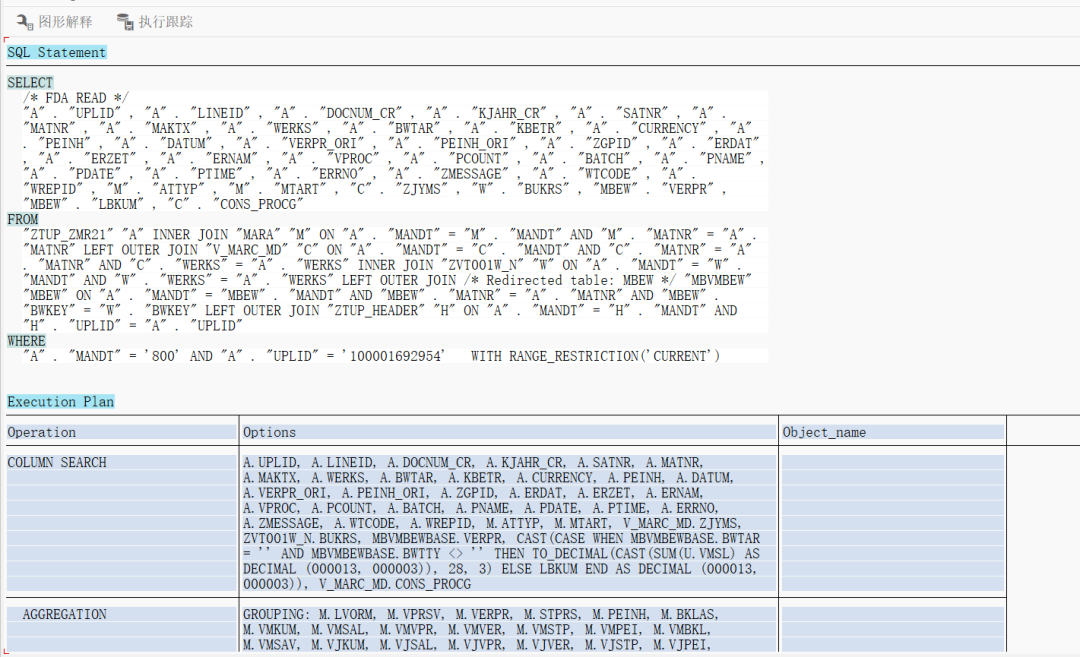Open 图形解释 toolbar button label

click(65, 22)
